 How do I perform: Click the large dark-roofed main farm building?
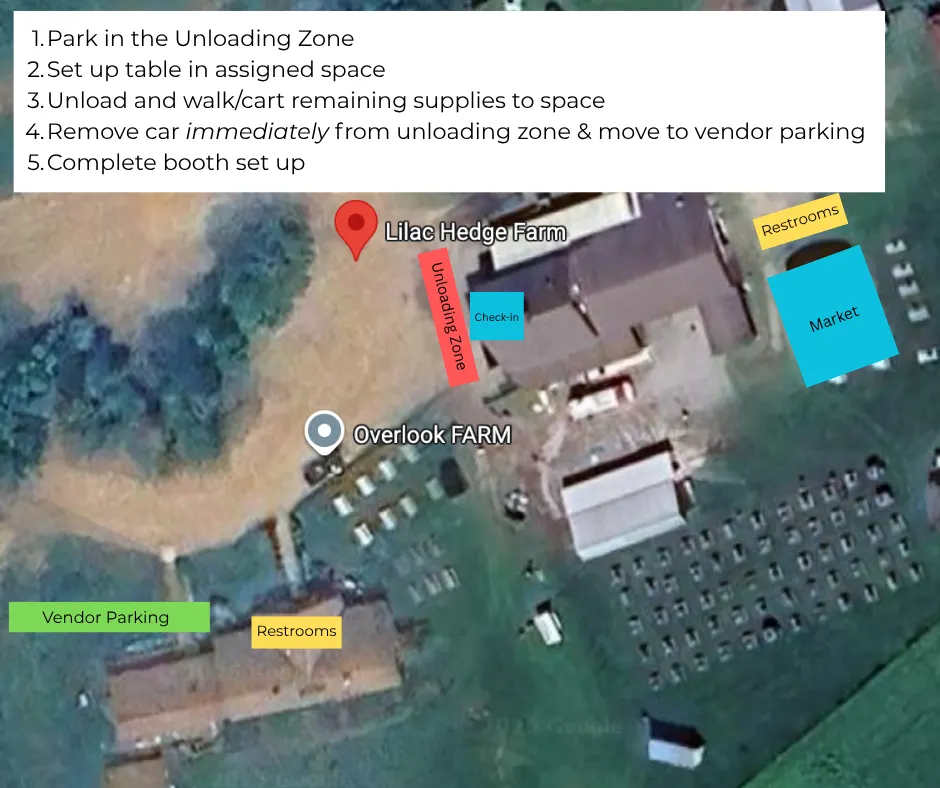(608, 282)
